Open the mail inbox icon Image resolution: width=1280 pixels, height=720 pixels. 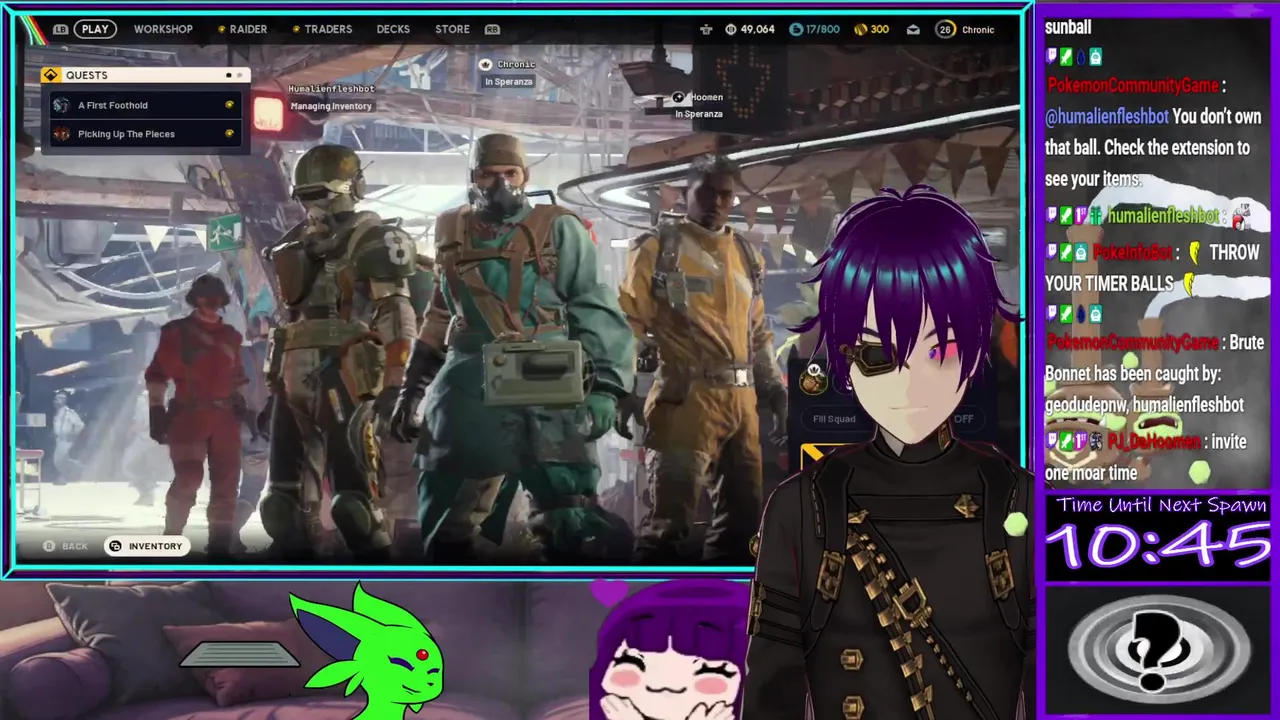pyautogui.click(x=913, y=29)
